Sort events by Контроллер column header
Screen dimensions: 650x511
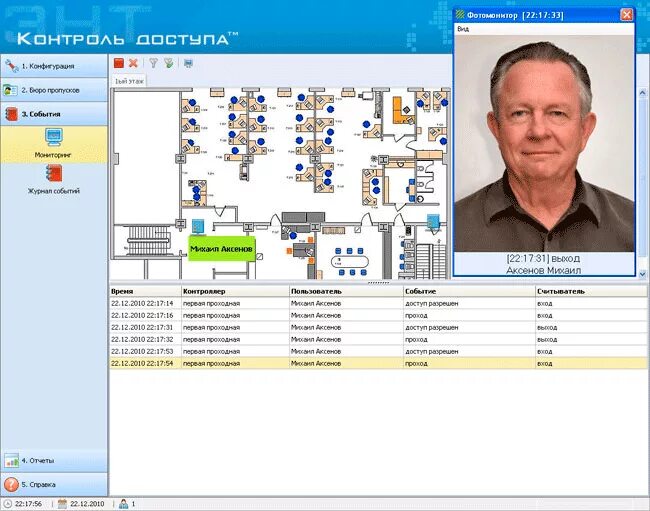click(x=235, y=291)
